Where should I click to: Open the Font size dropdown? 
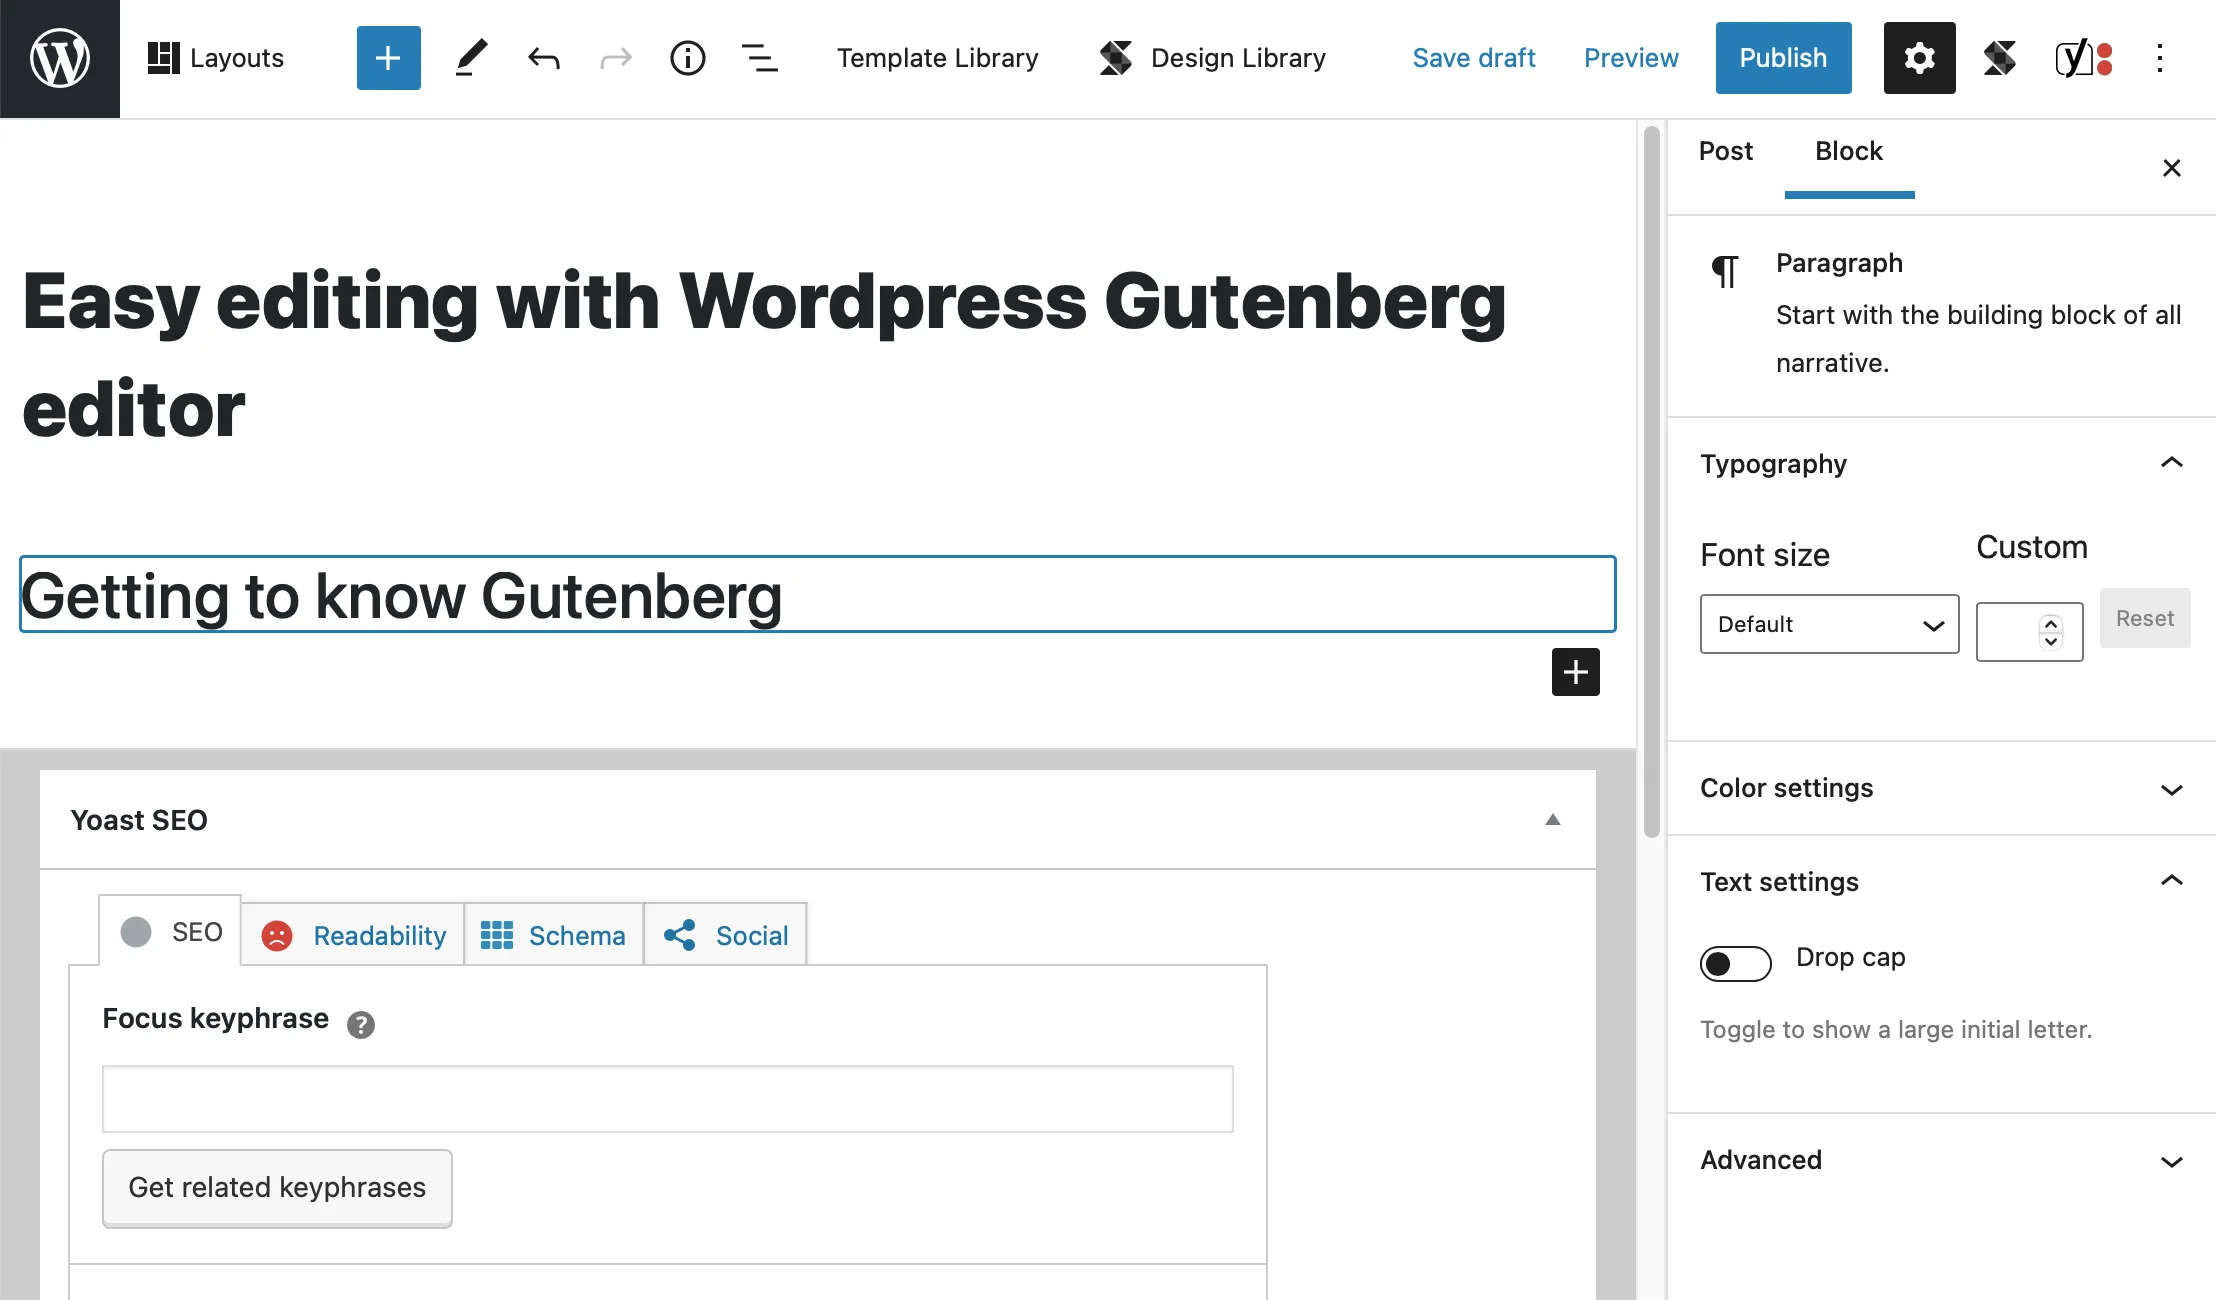[1830, 624]
